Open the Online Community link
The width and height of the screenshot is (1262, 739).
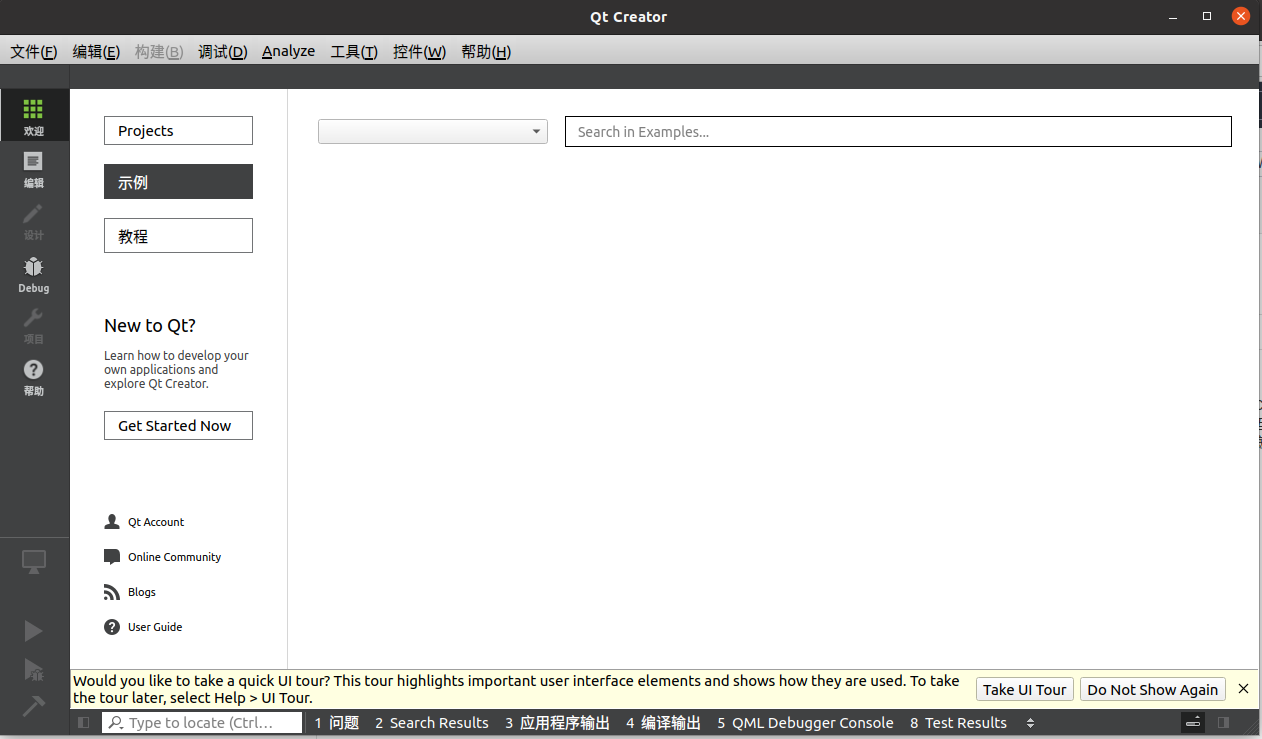[x=175, y=557]
